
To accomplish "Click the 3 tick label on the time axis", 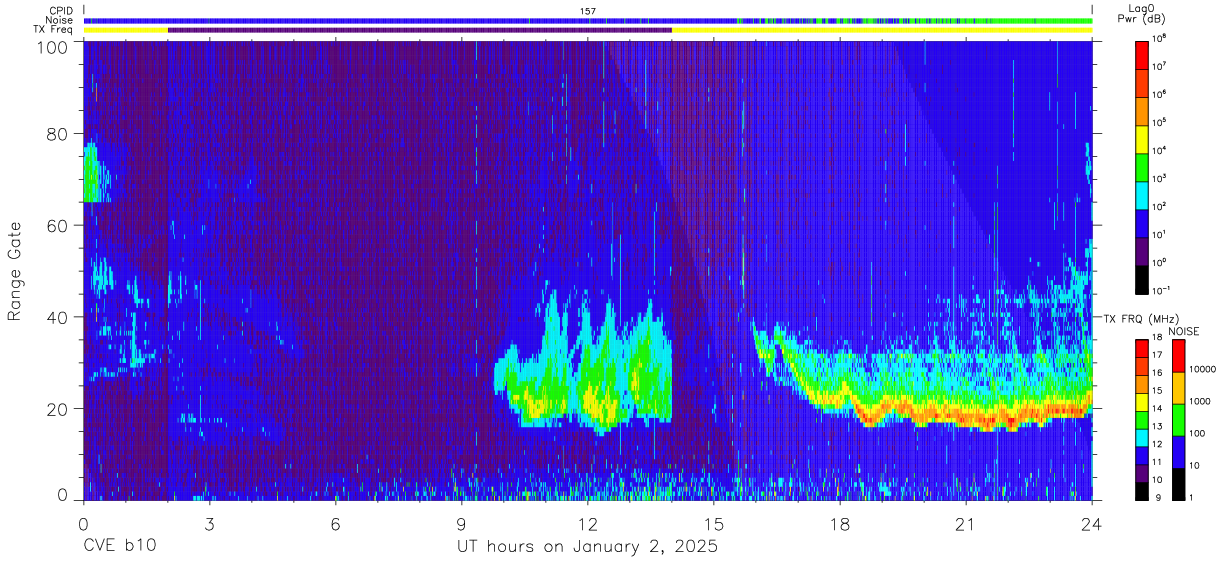I will pos(209,523).
